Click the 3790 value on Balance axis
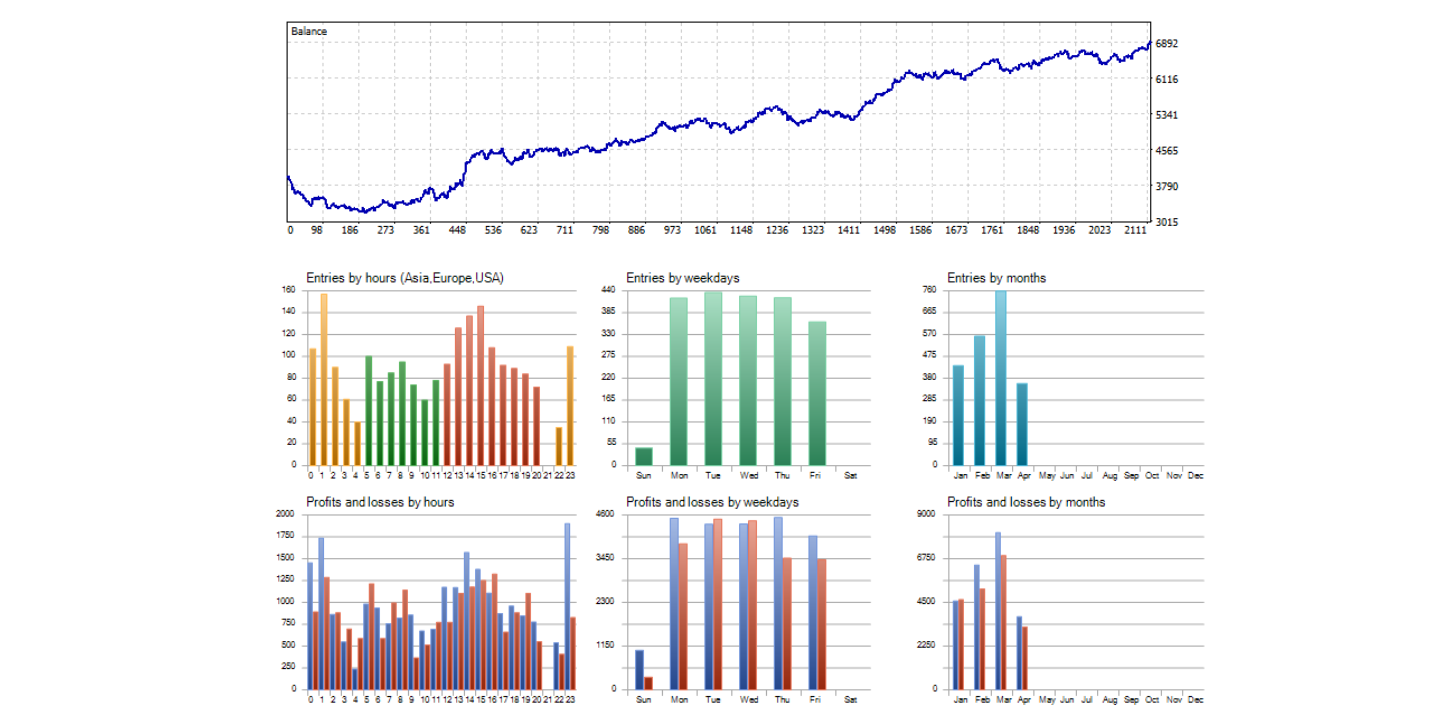The width and height of the screenshot is (1446, 723). point(1168,187)
